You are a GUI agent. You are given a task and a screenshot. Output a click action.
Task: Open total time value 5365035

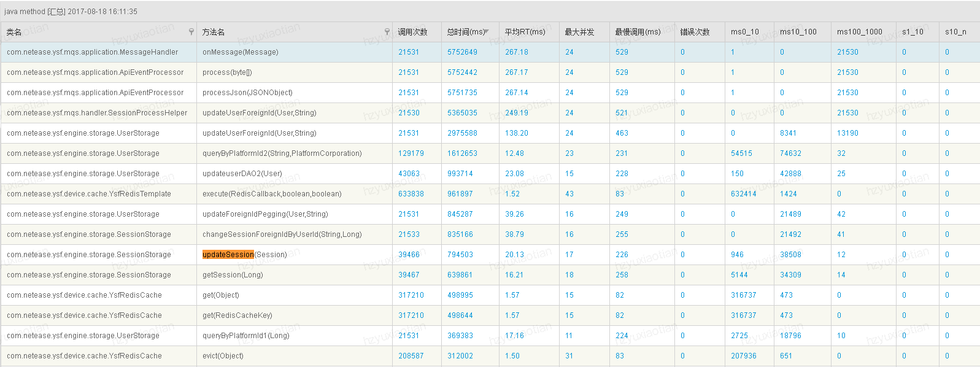click(x=462, y=113)
